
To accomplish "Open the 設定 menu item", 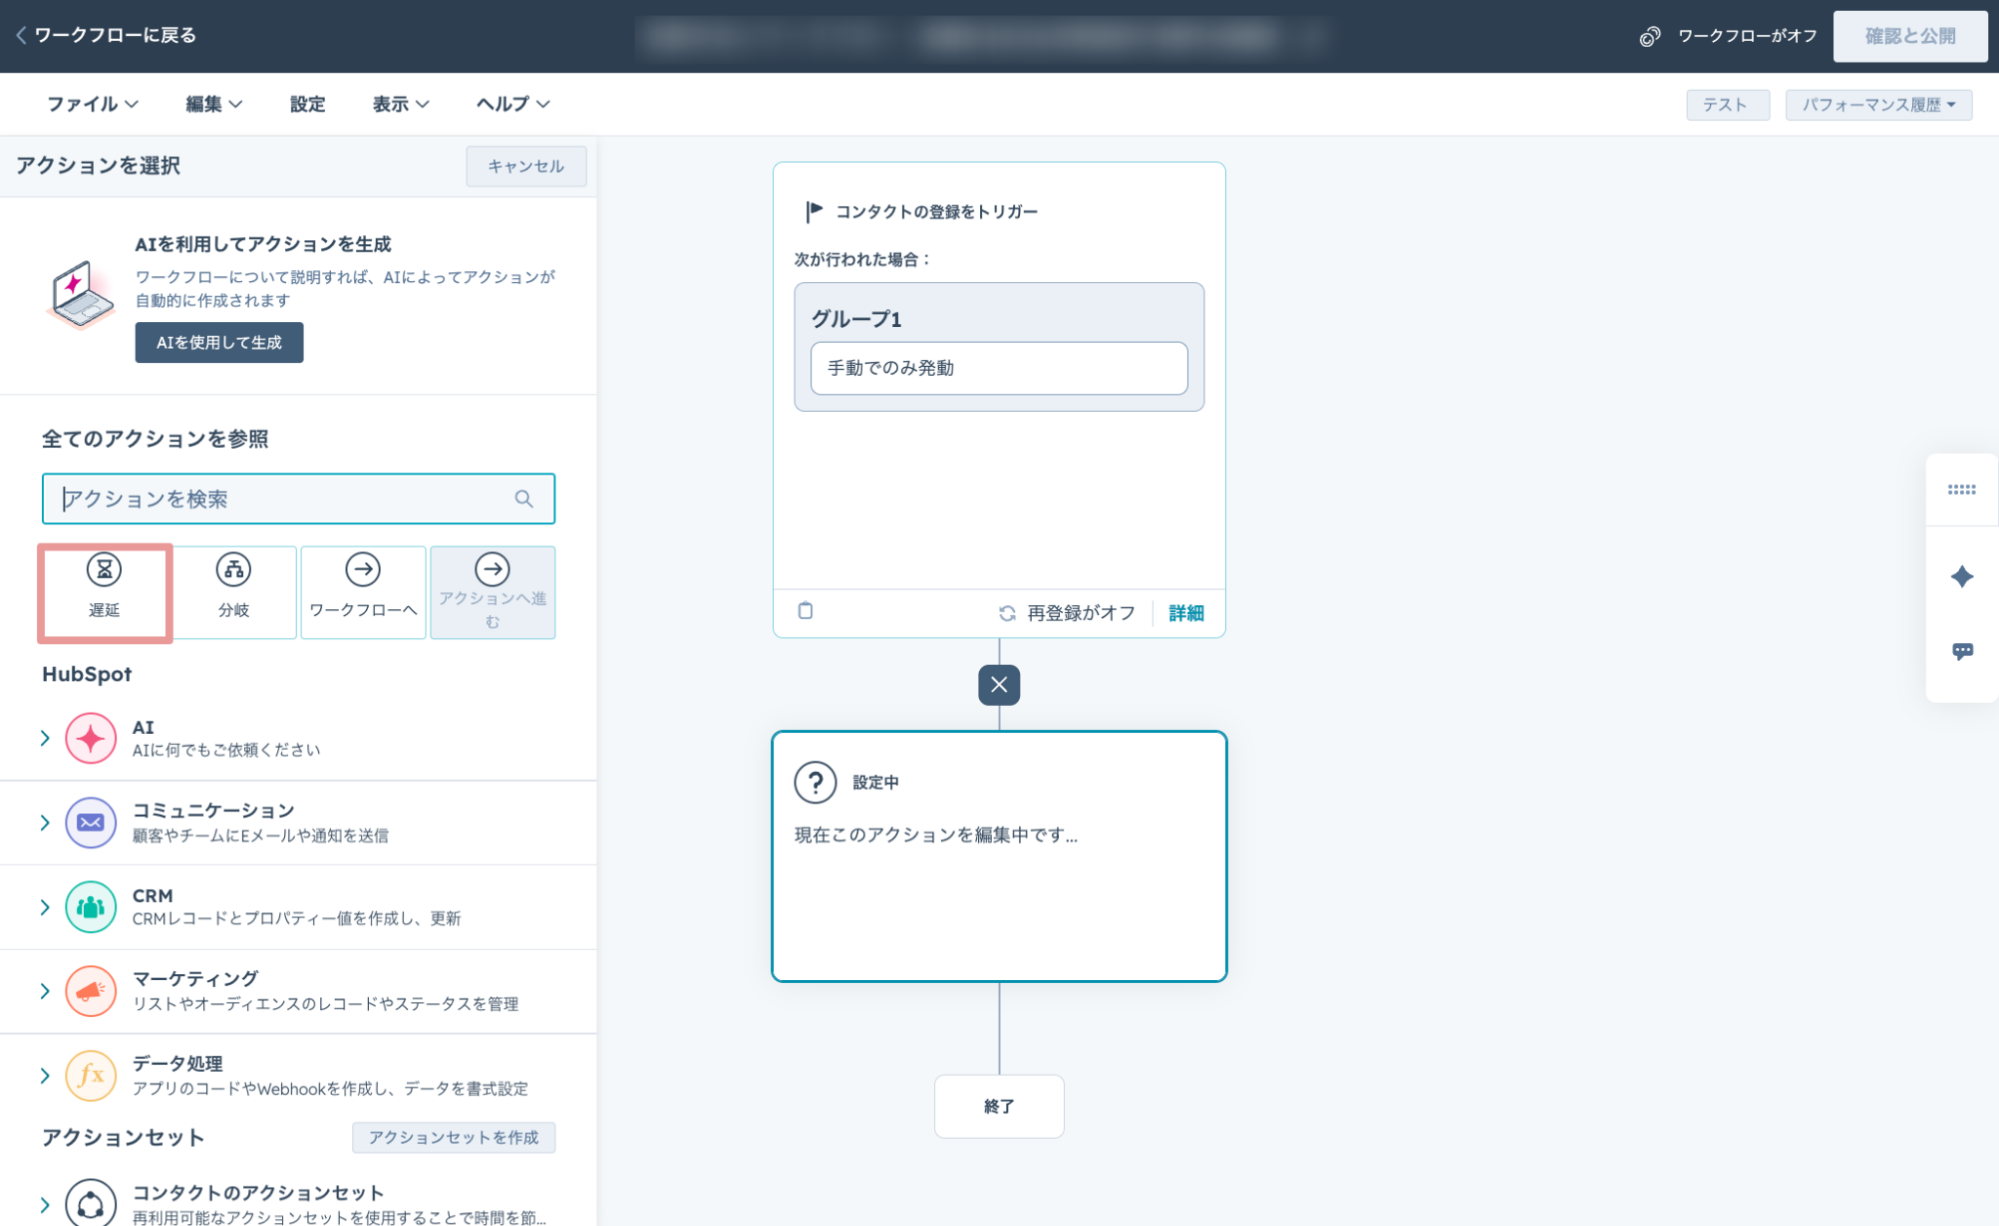I will pos(307,104).
